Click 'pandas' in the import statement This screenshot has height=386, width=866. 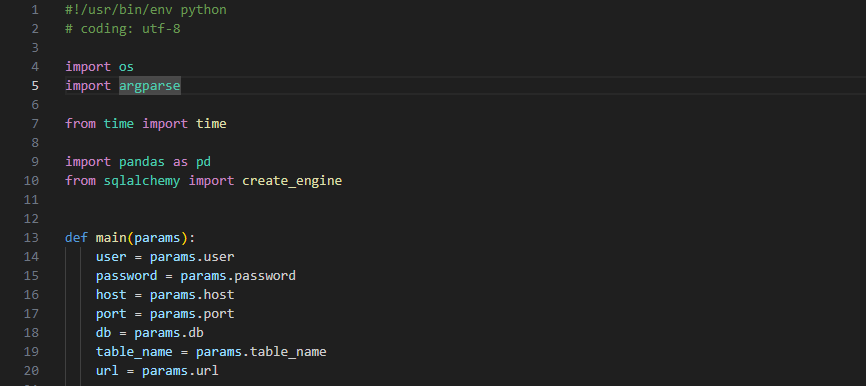pos(142,162)
